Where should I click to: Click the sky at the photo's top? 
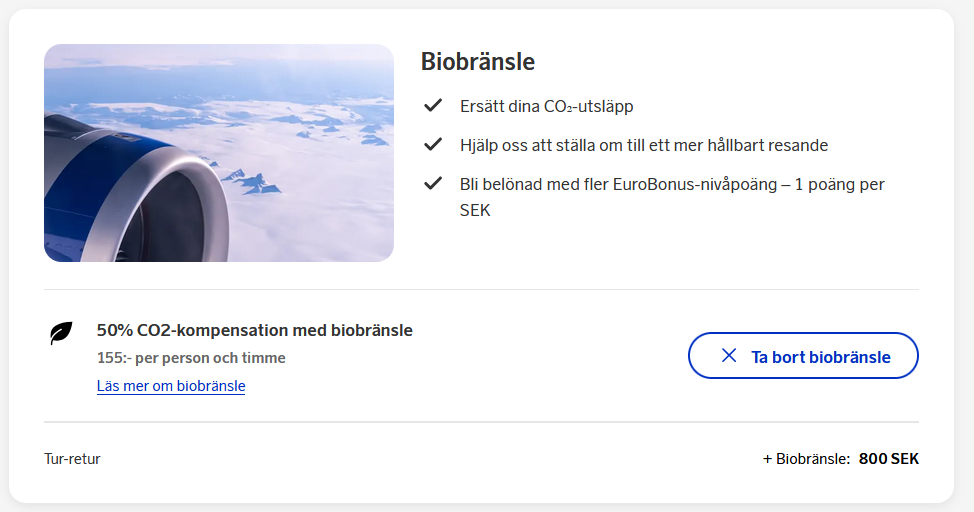[220, 58]
